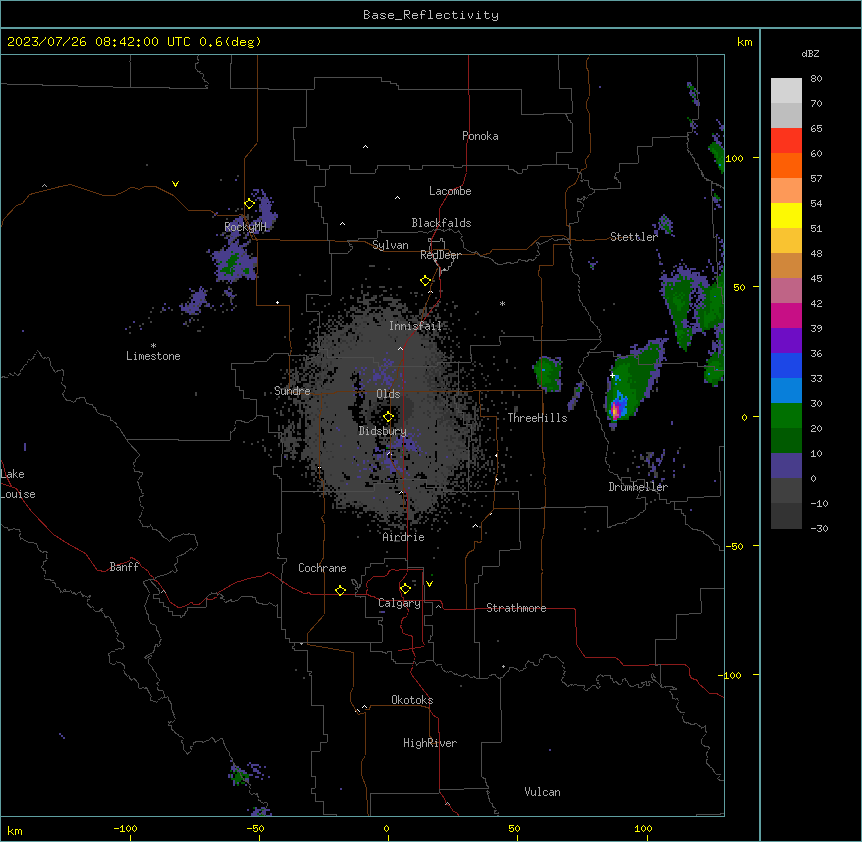Click the ThreeHills label
Screen dimensions: 862x842
[x=537, y=418]
